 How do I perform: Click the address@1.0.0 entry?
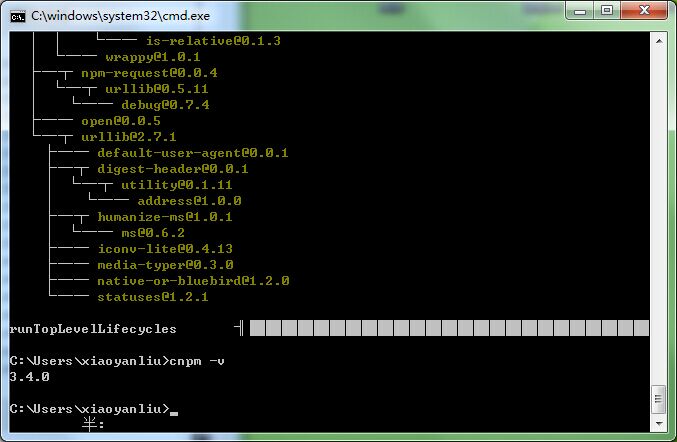(189, 201)
